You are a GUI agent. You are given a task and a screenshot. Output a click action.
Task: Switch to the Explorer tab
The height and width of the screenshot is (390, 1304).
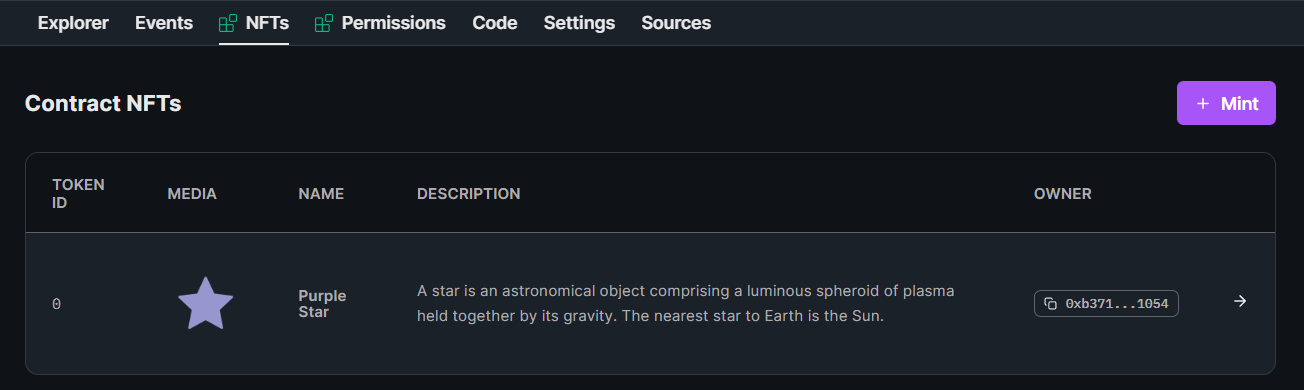tap(73, 22)
